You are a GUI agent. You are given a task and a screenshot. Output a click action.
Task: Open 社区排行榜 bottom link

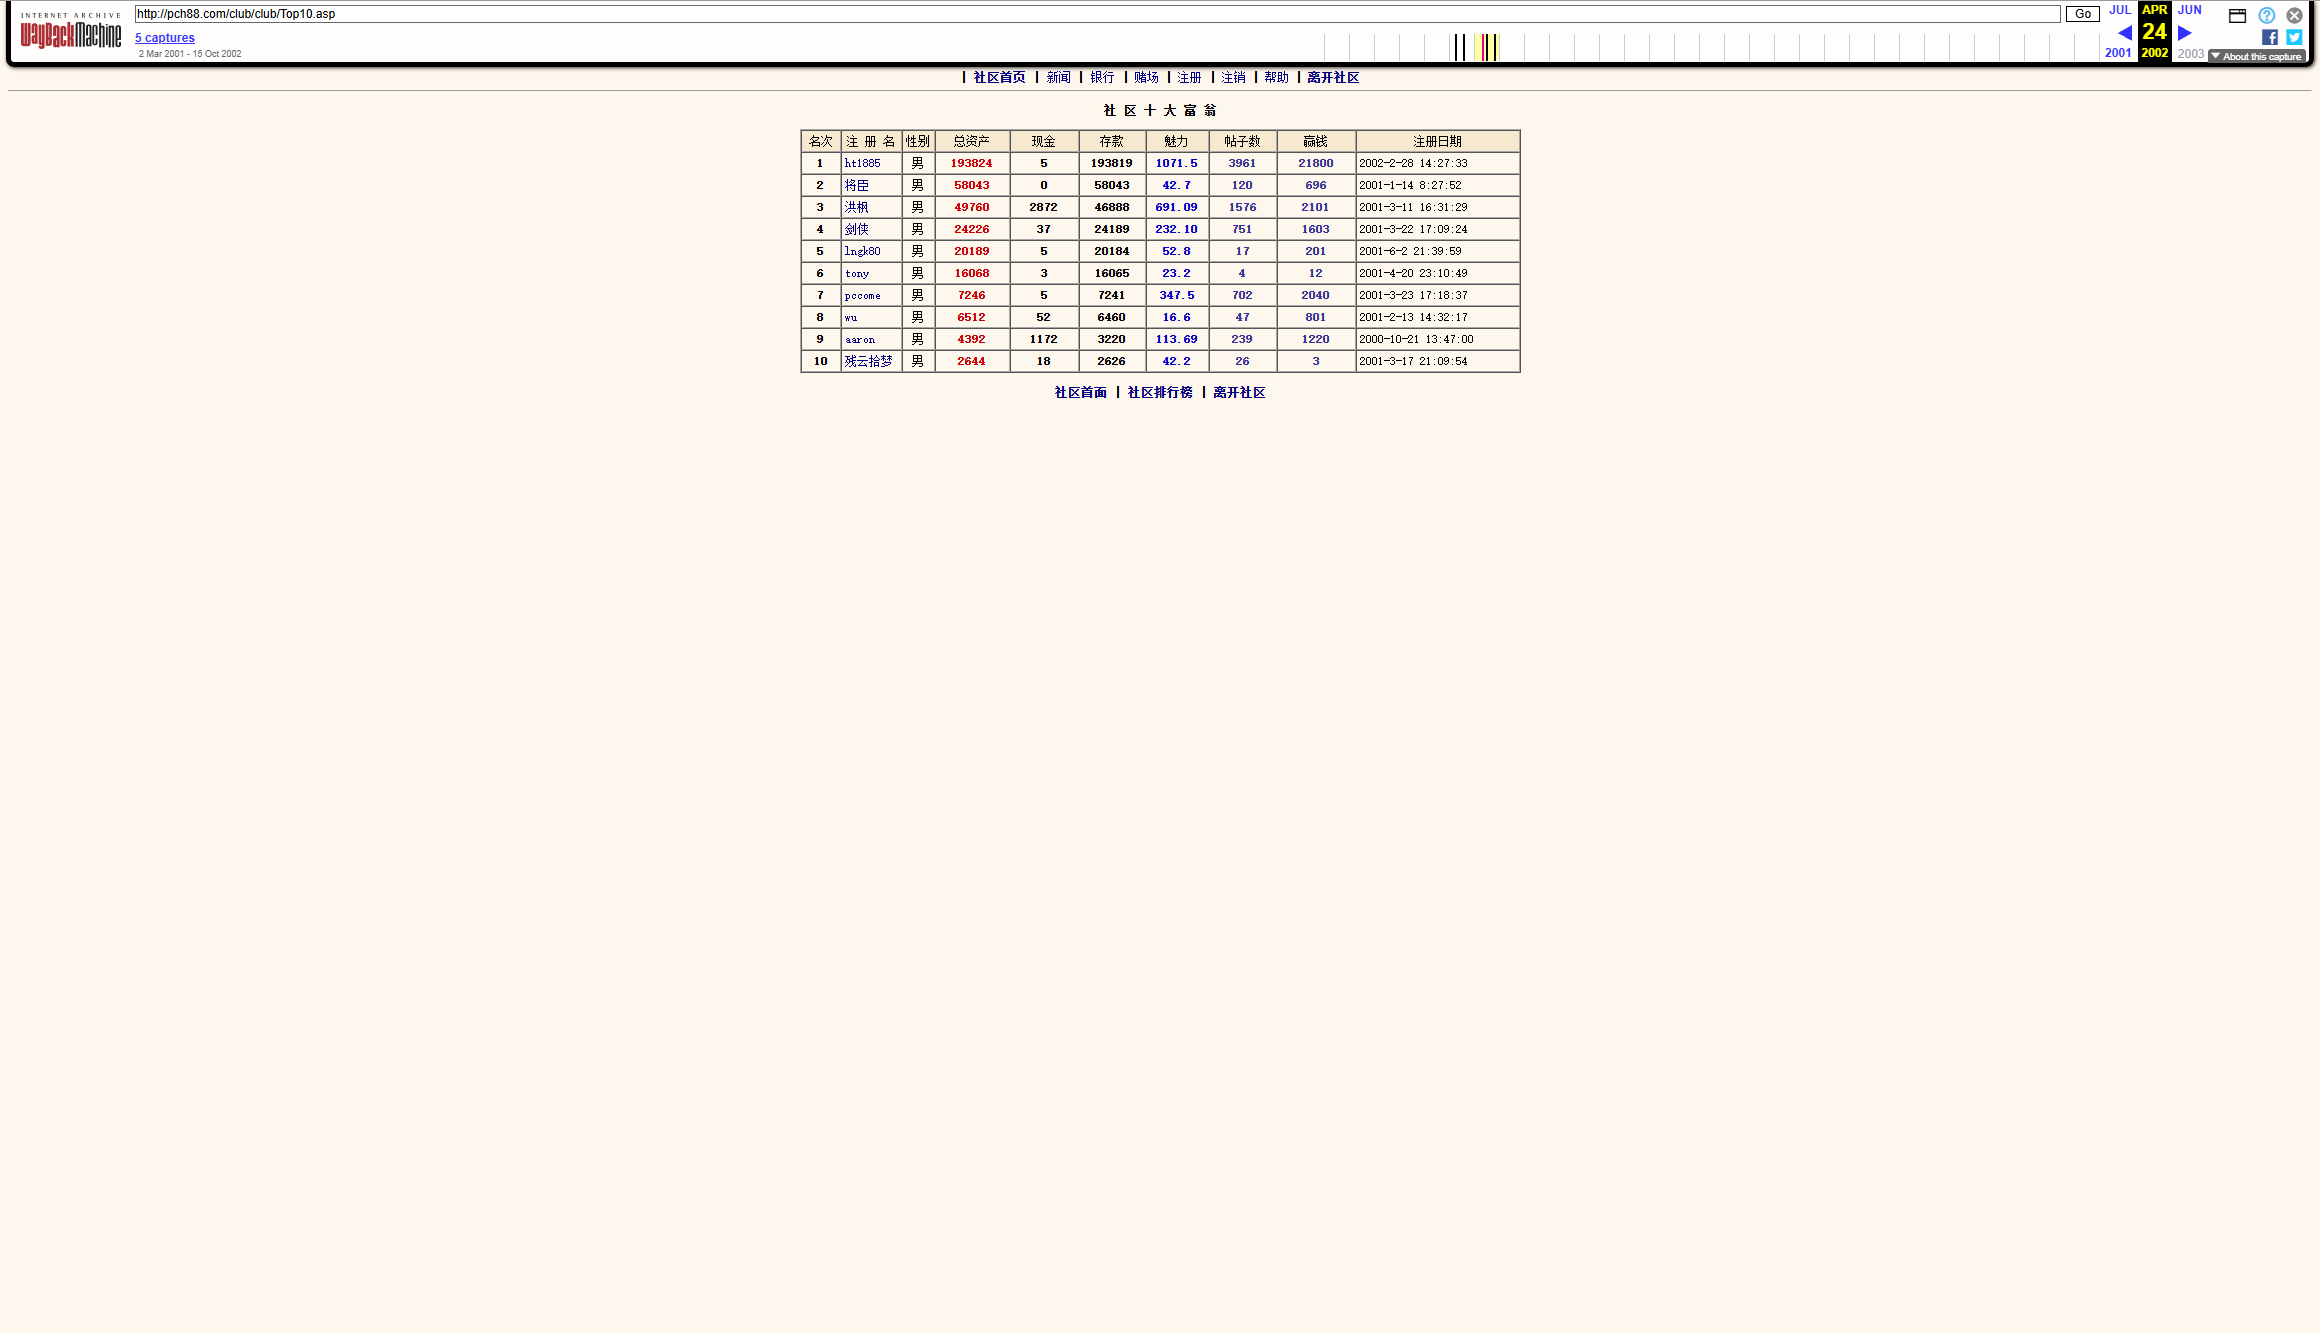point(1160,392)
